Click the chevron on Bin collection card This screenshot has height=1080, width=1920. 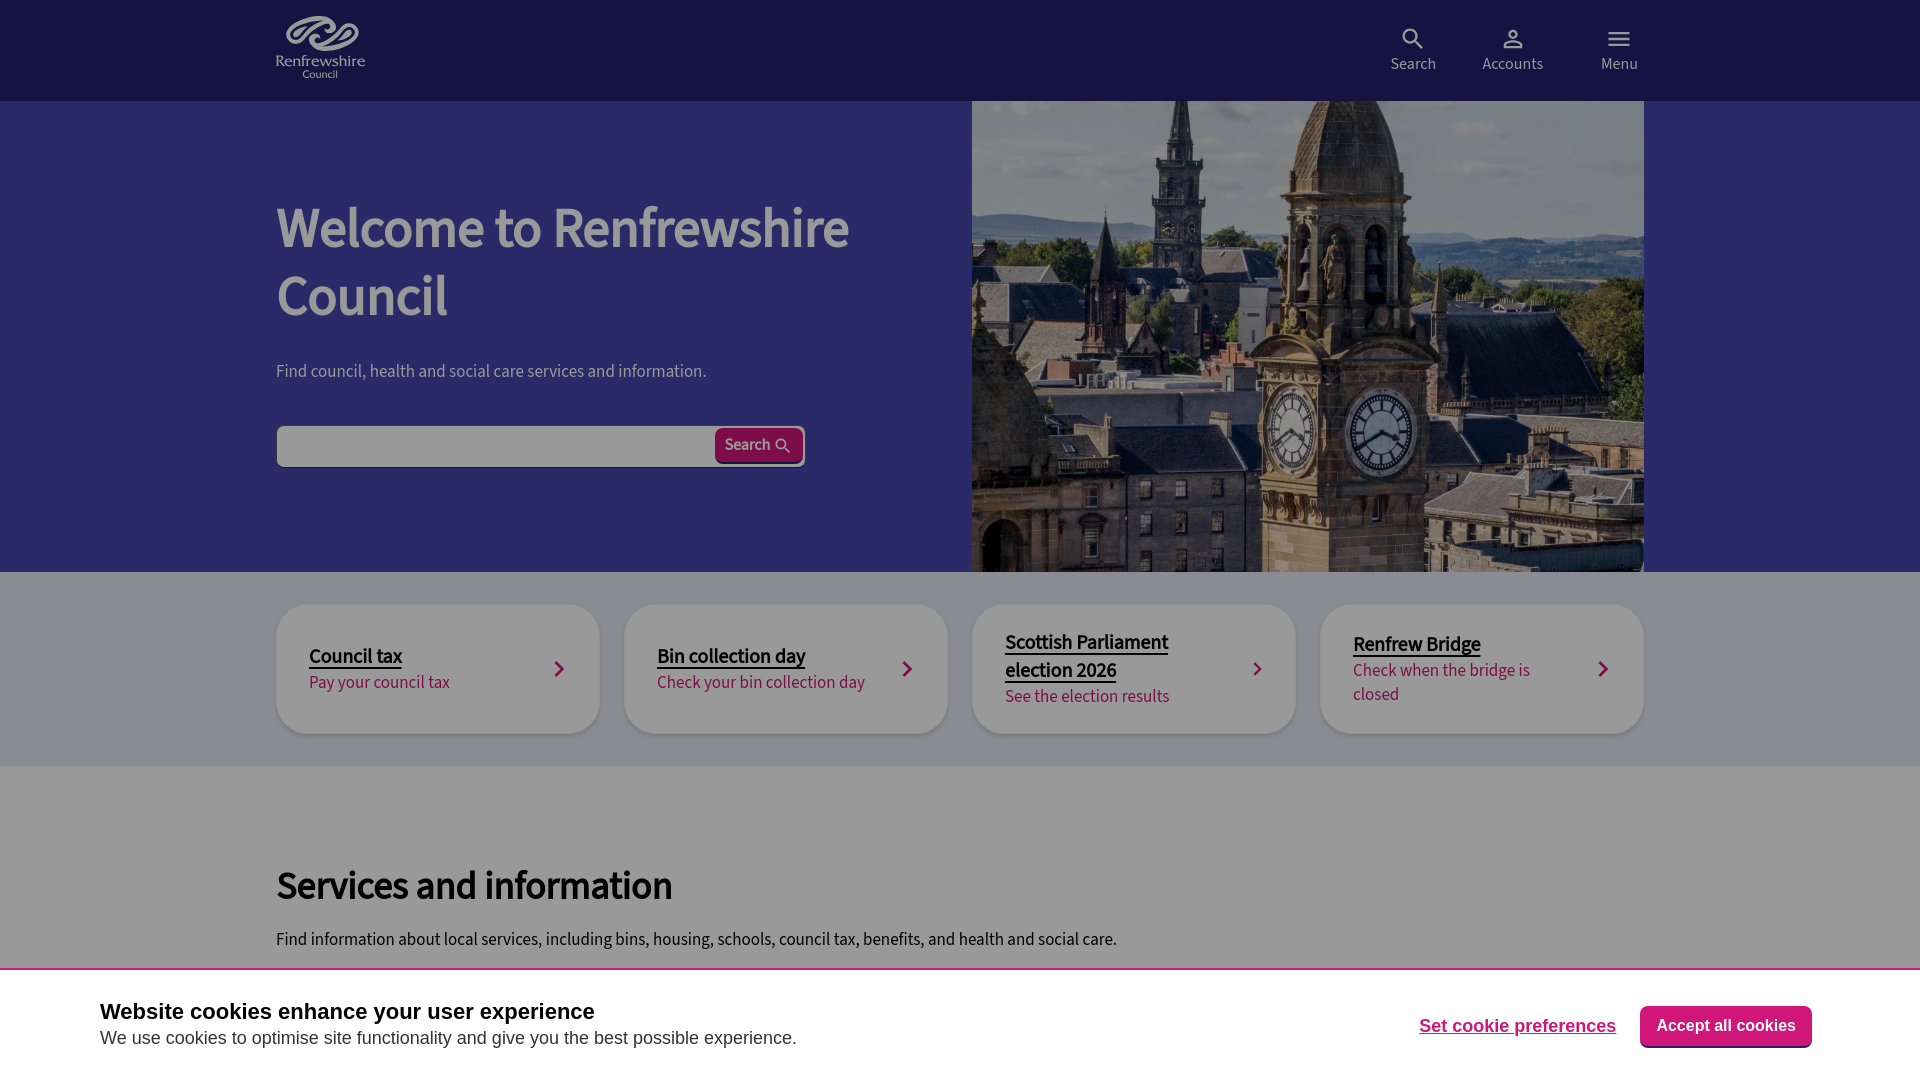click(x=907, y=669)
